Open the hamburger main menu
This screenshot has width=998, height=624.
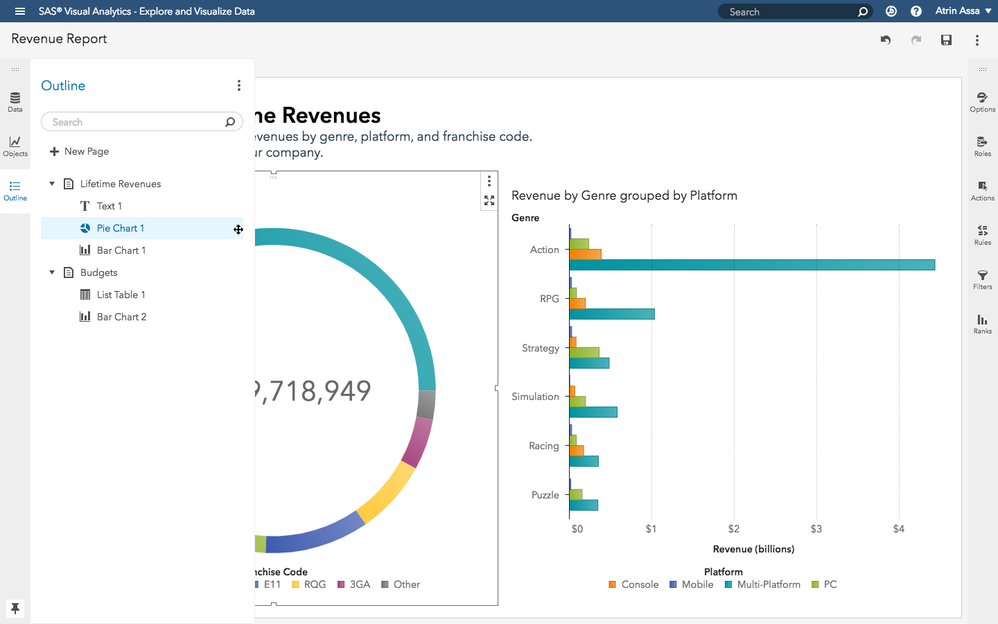19,11
